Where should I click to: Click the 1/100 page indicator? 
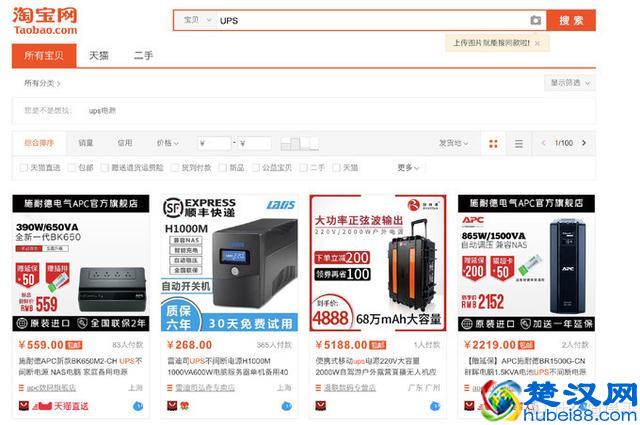point(564,143)
